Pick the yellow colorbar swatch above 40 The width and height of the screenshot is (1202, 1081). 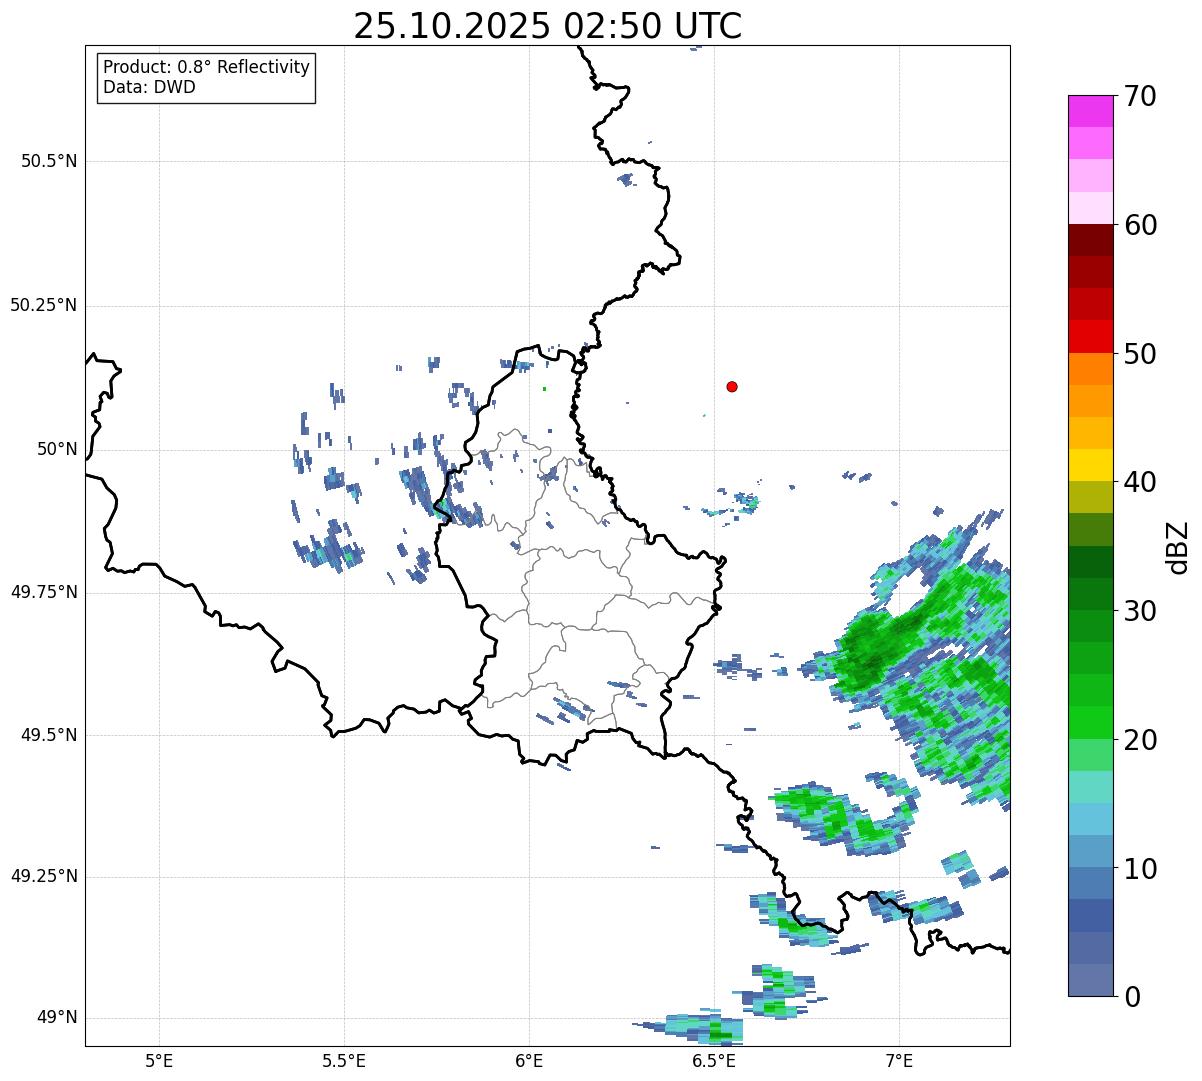(x=1090, y=465)
